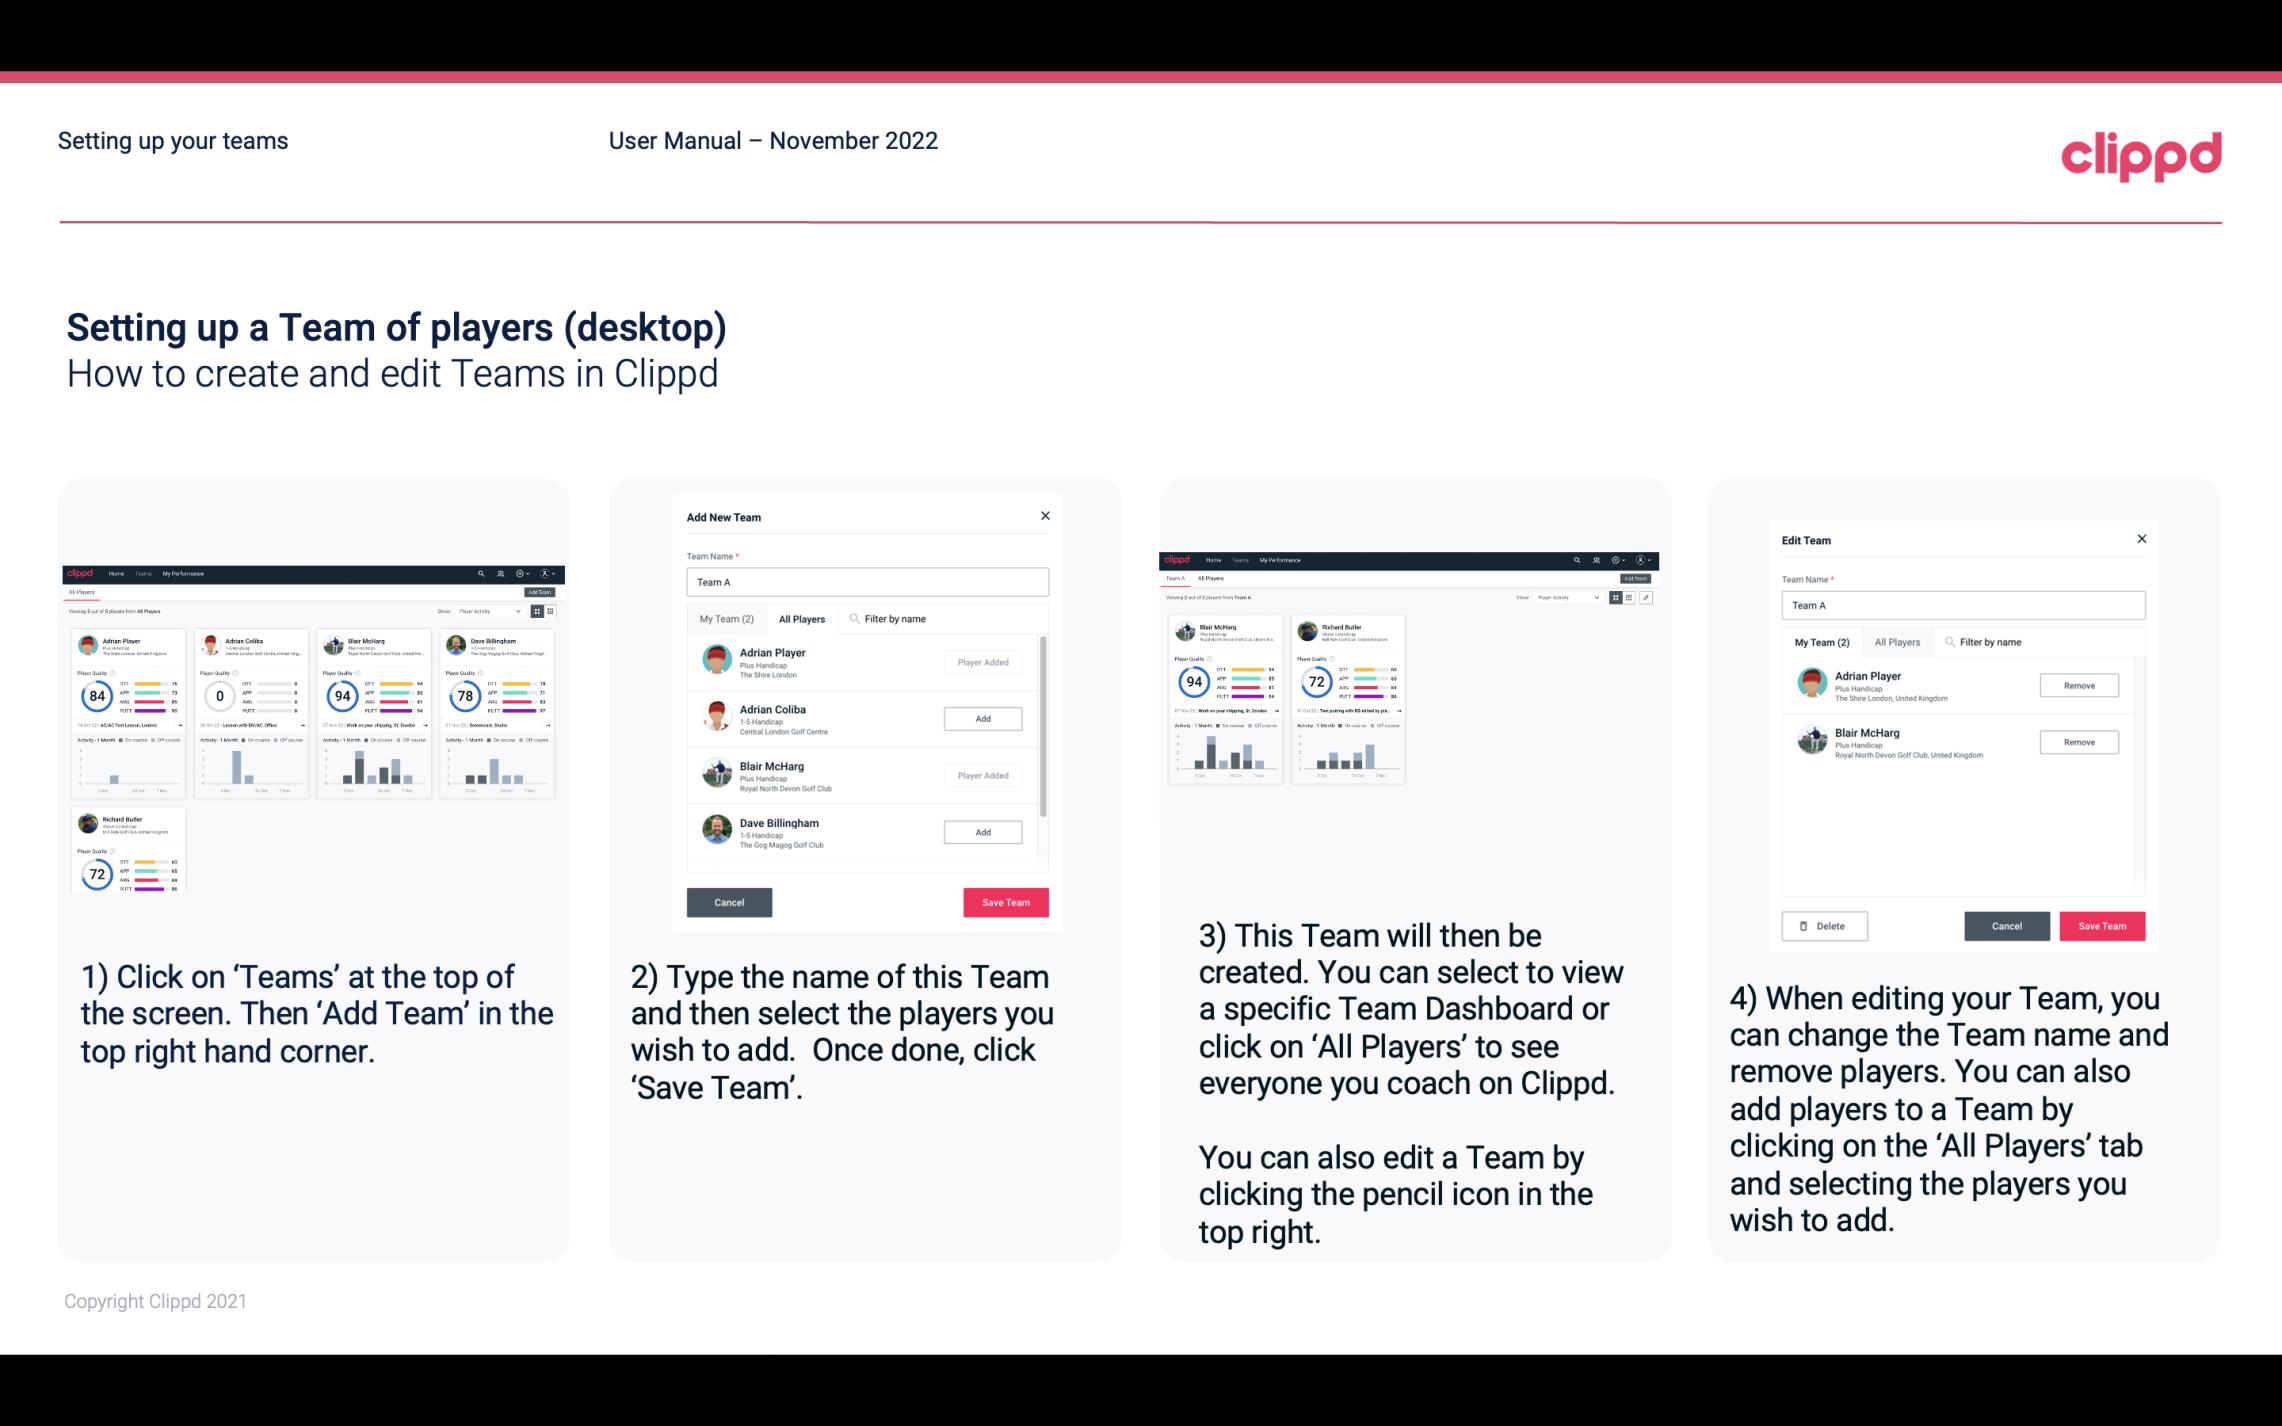The width and height of the screenshot is (2282, 1426).
Task: Click the close X on Edit Team dialog
Action: [x=2141, y=540]
